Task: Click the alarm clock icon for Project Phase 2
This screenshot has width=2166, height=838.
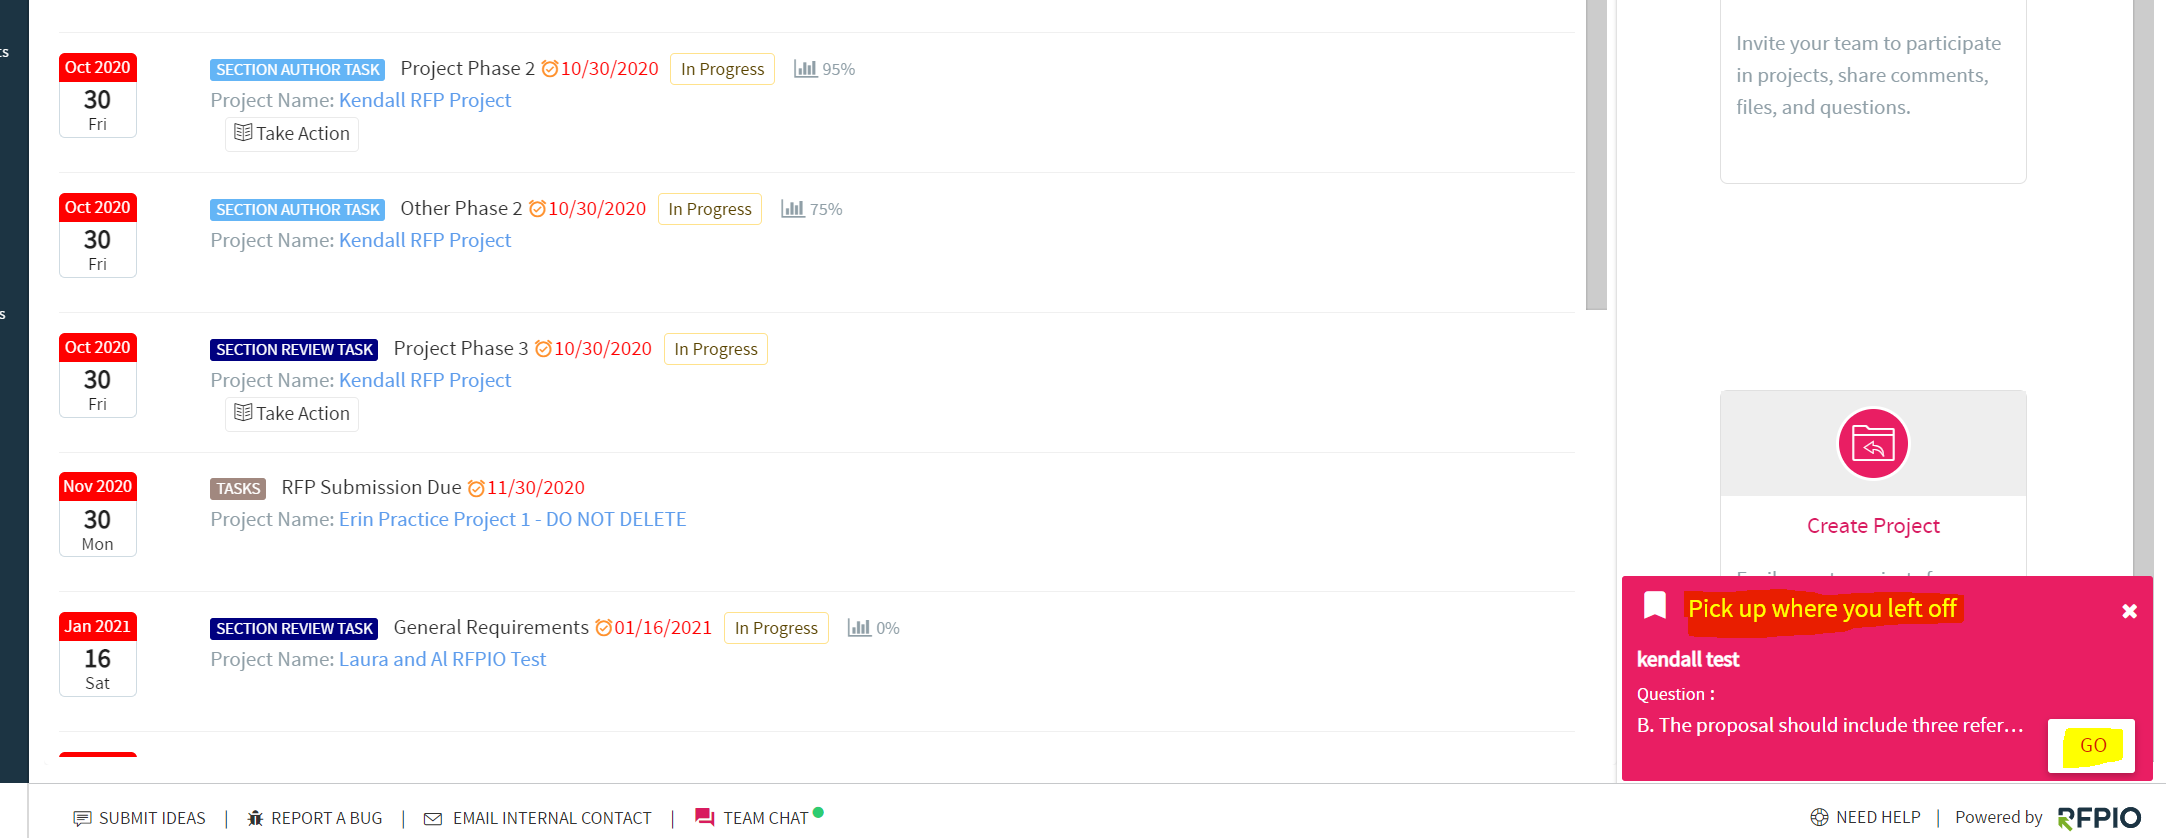Action: click(x=550, y=69)
